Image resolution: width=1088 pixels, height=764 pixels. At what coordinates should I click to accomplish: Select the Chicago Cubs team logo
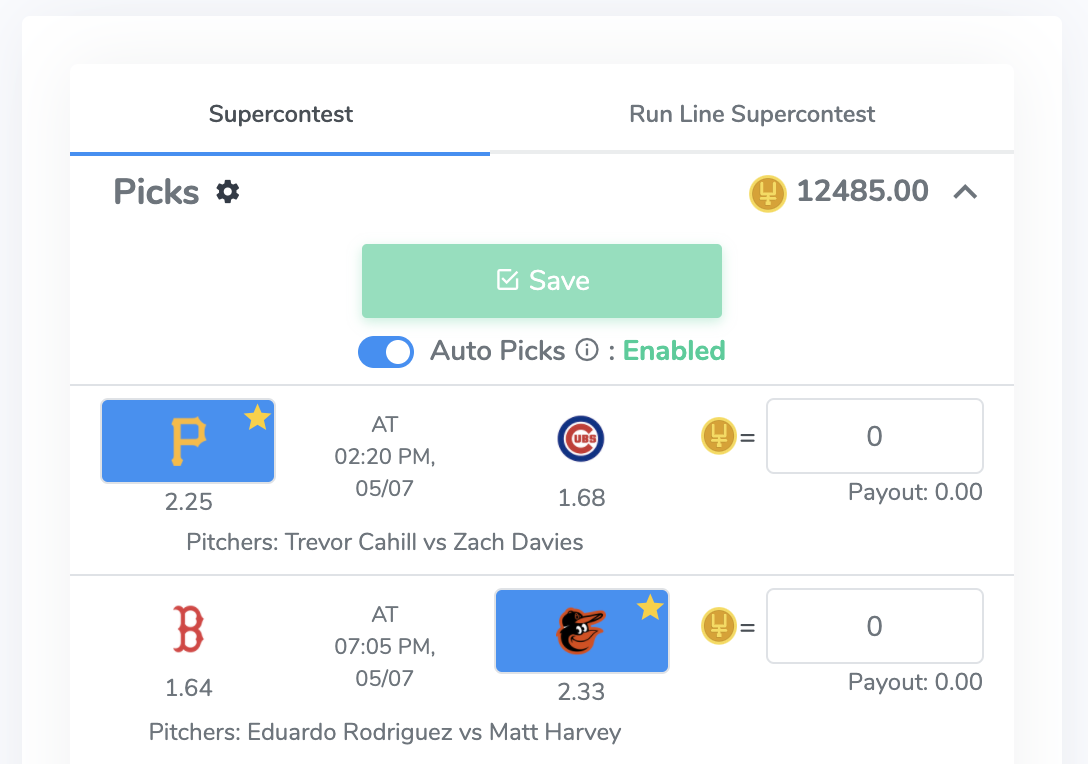coord(581,439)
